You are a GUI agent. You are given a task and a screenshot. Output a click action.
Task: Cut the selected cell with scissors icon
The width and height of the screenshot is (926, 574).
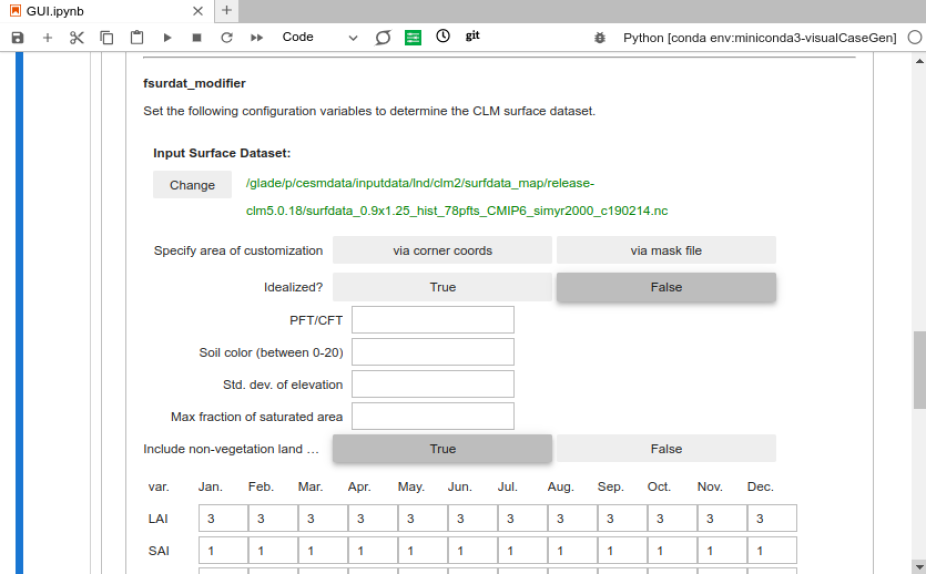77,37
